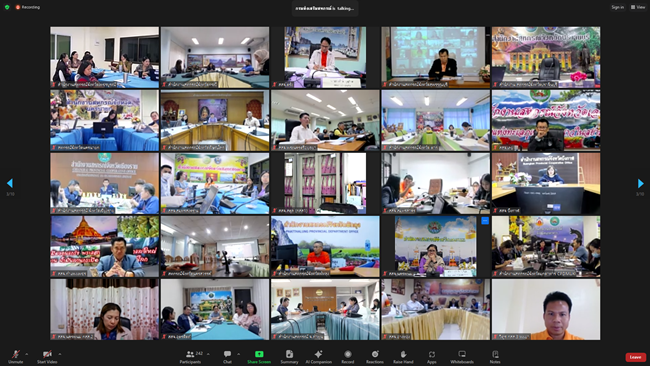Raise Hand in the meeting

click(x=403, y=356)
